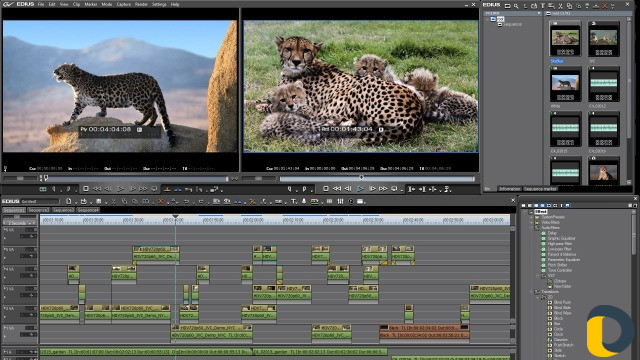The image size is (640, 360).
Task: Click Fast Forward in the recorder transport
Action: [x=383, y=189]
